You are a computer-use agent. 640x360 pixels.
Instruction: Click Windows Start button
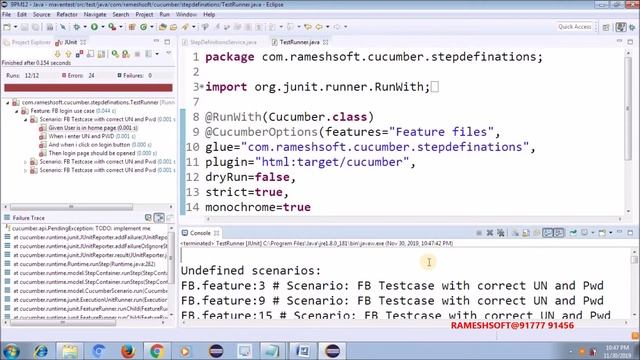coord(11,351)
